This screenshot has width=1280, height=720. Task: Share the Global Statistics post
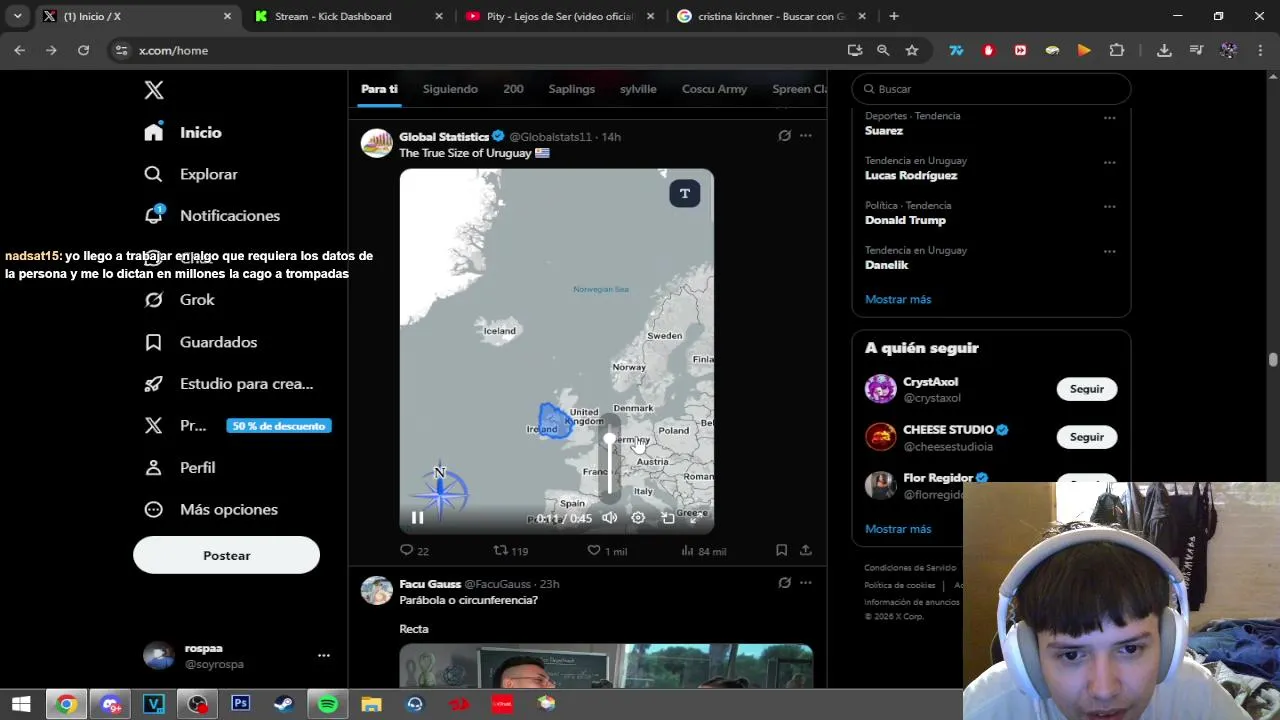coord(806,550)
